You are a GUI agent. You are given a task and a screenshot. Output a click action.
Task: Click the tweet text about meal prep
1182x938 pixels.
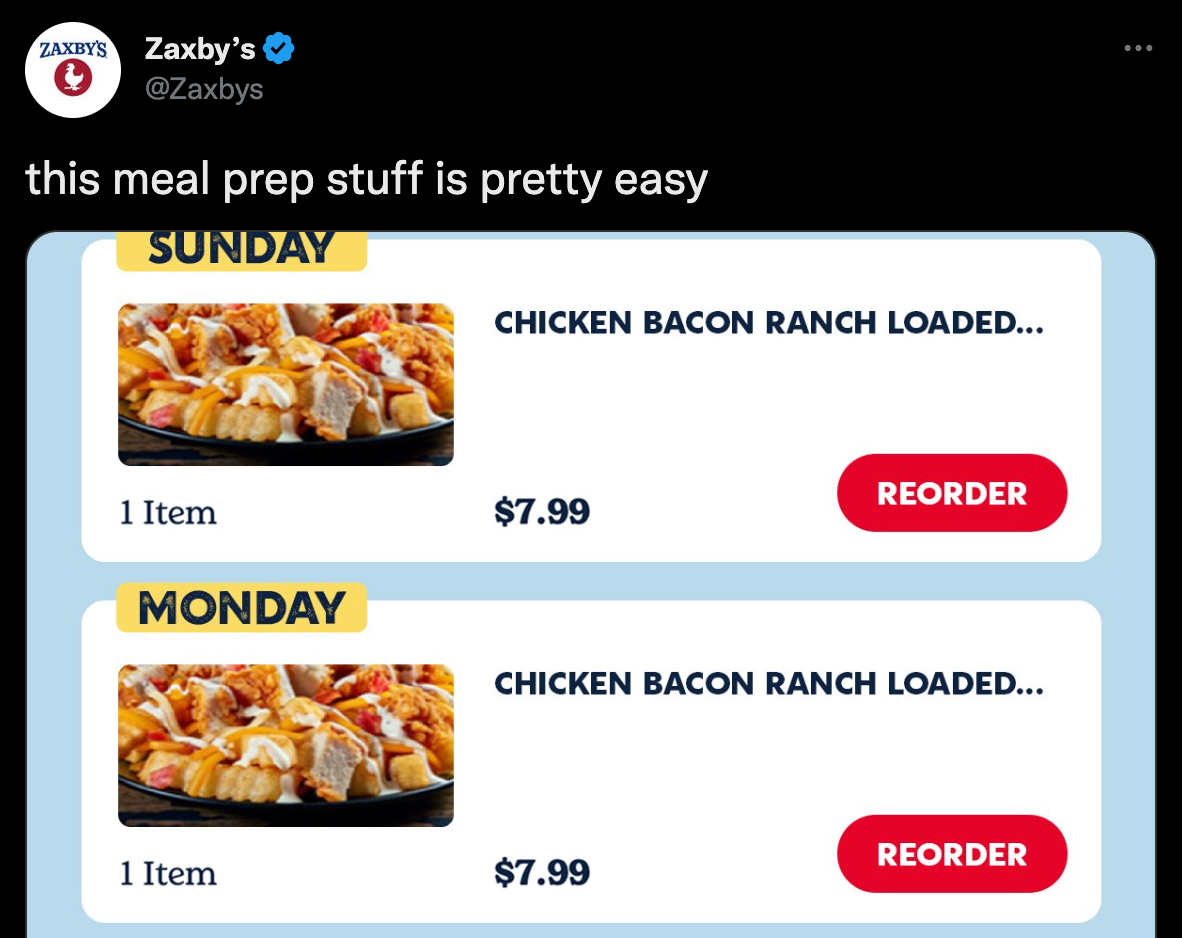(366, 180)
